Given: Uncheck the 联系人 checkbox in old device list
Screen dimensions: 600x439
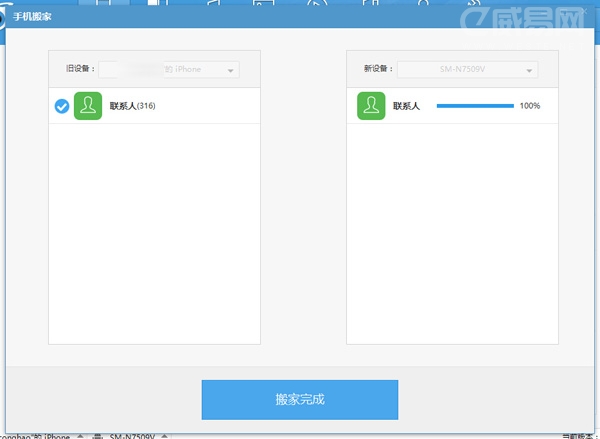Looking at the screenshot, I should [62, 106].
